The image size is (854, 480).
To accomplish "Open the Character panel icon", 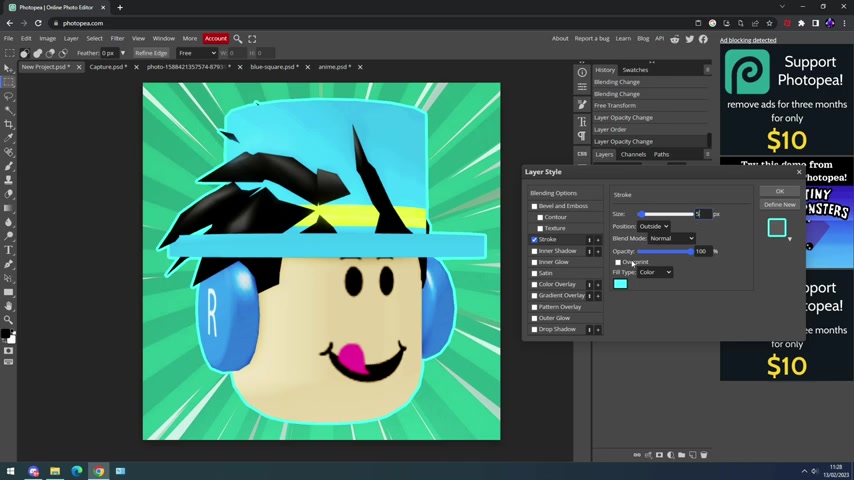I will click(582, 121).
